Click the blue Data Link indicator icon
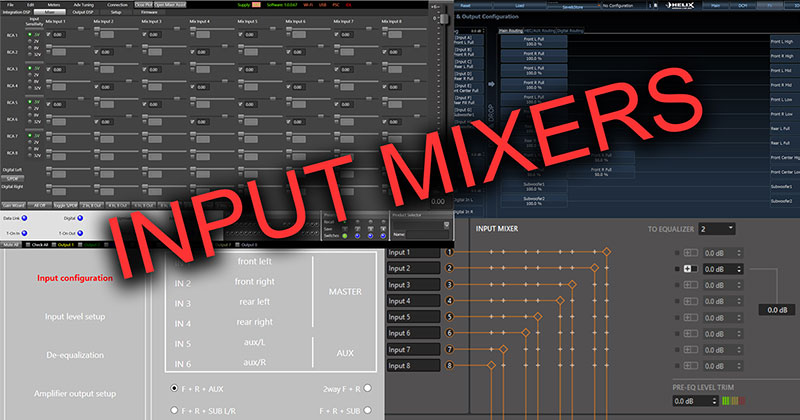 tap(24, 218)
